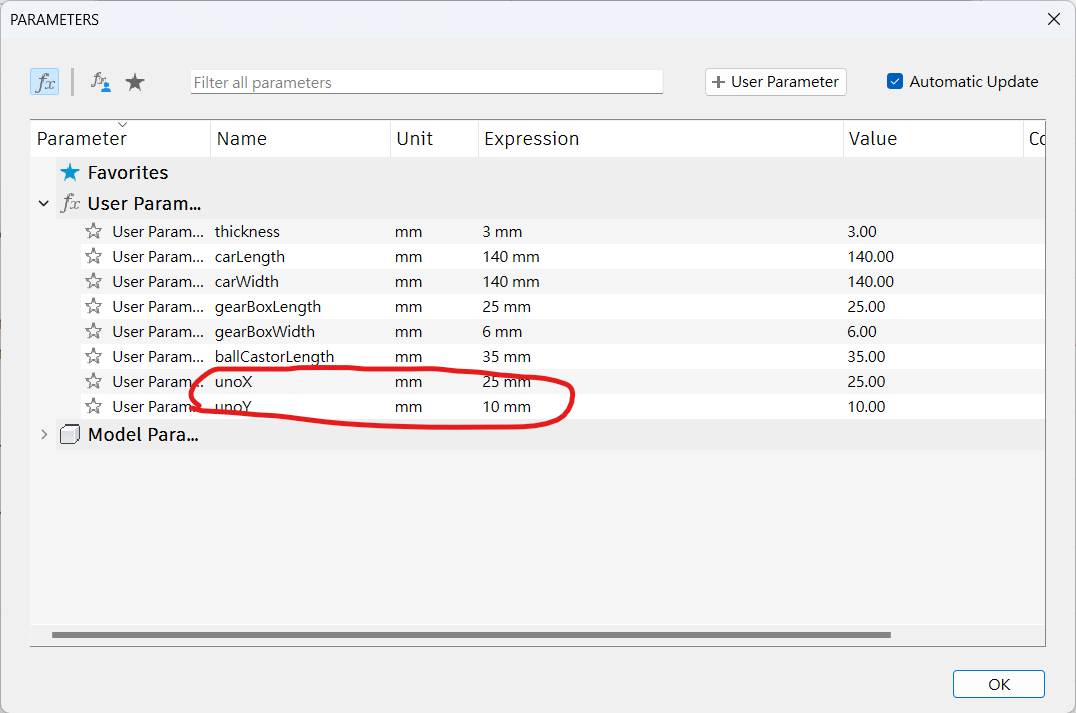Image resolution: width=1076 pixels, height=713 pixels.
Task: Click the horizontal scrollbar of the table
Action: pos(470,634)
